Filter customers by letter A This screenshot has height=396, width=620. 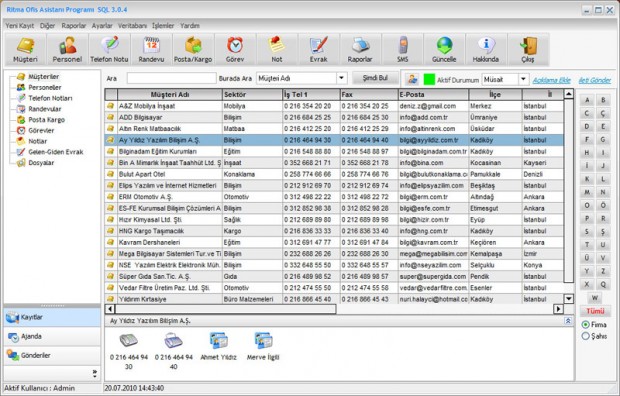(x=587, y=100)
